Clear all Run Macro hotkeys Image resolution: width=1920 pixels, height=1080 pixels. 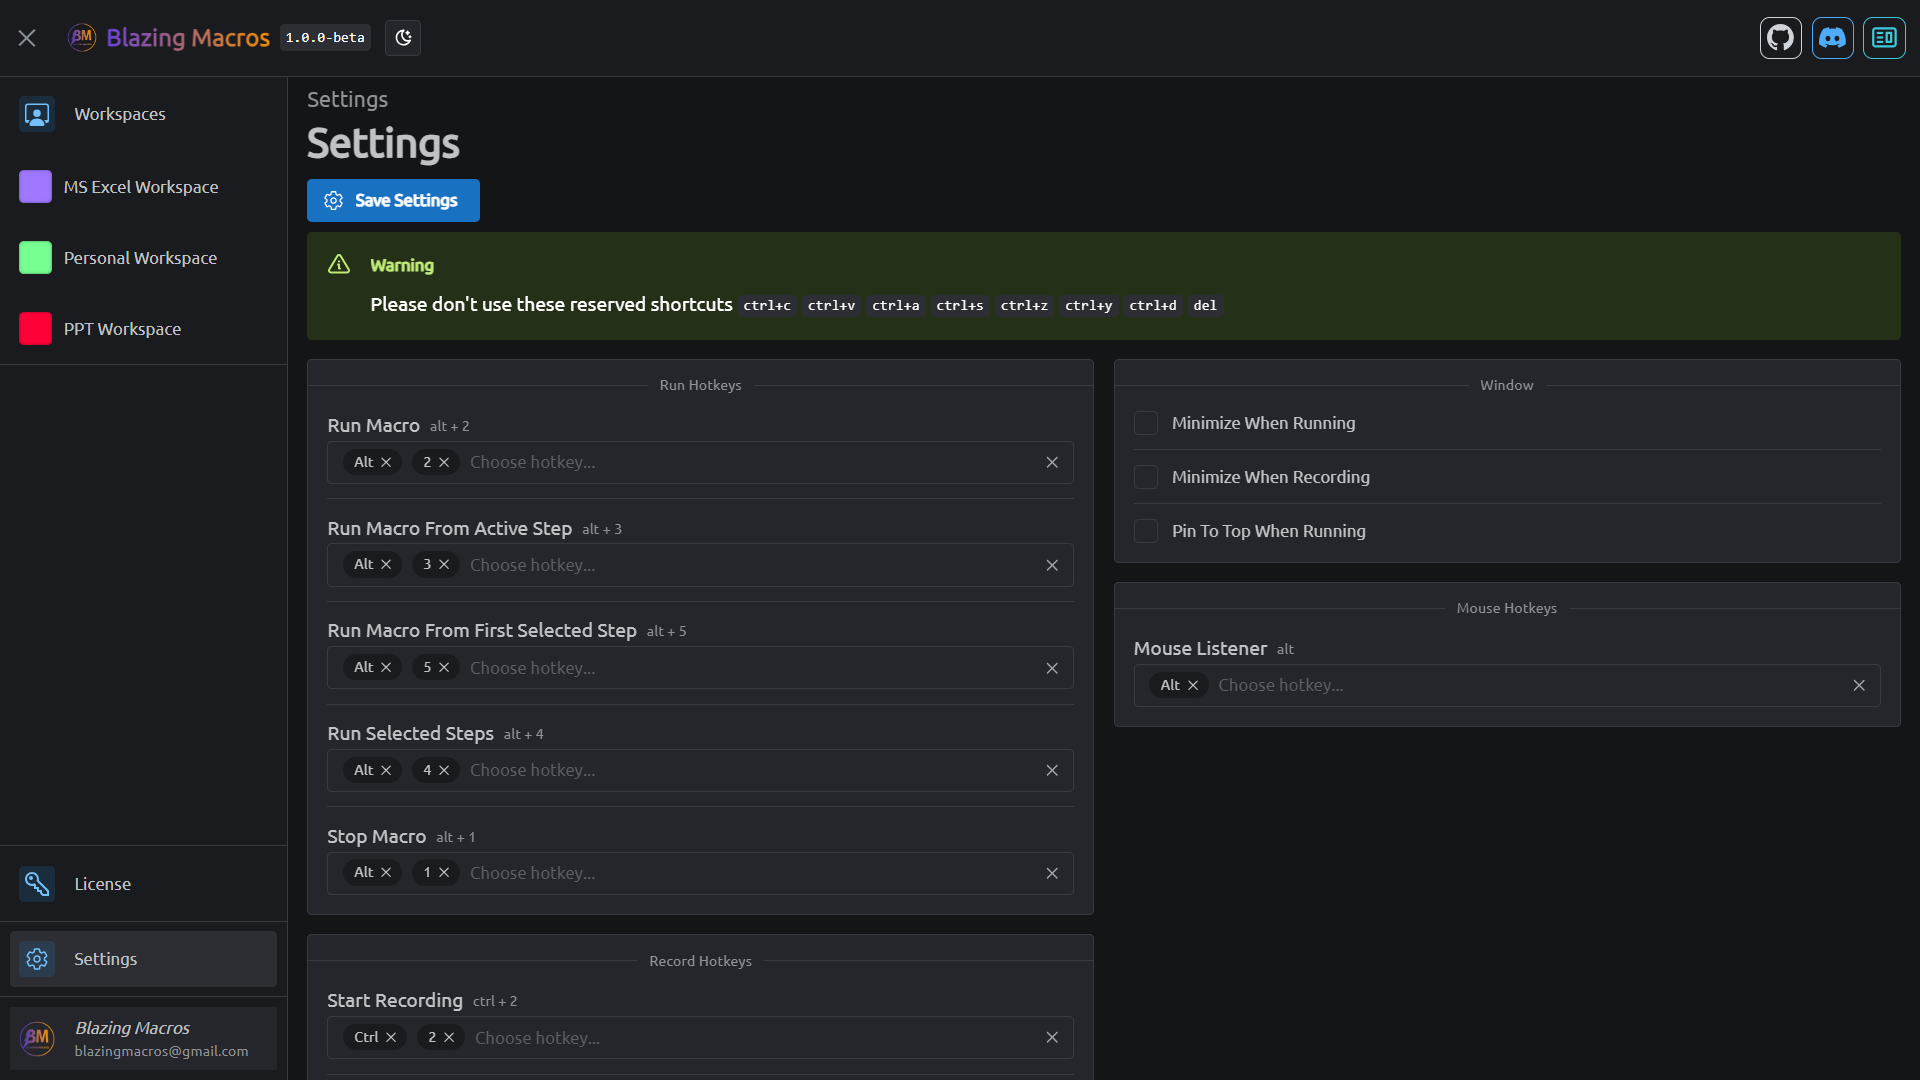[1052, 462]
